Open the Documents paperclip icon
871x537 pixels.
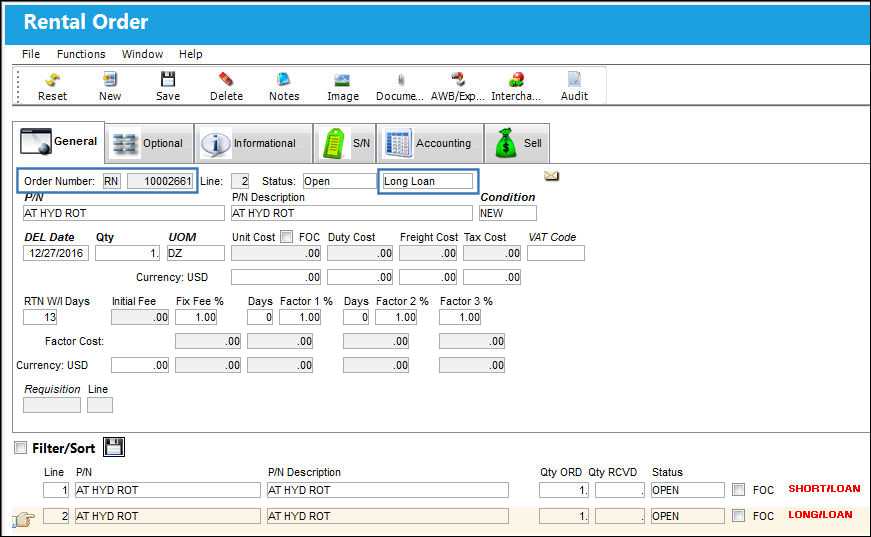click(x=401, y=80)
